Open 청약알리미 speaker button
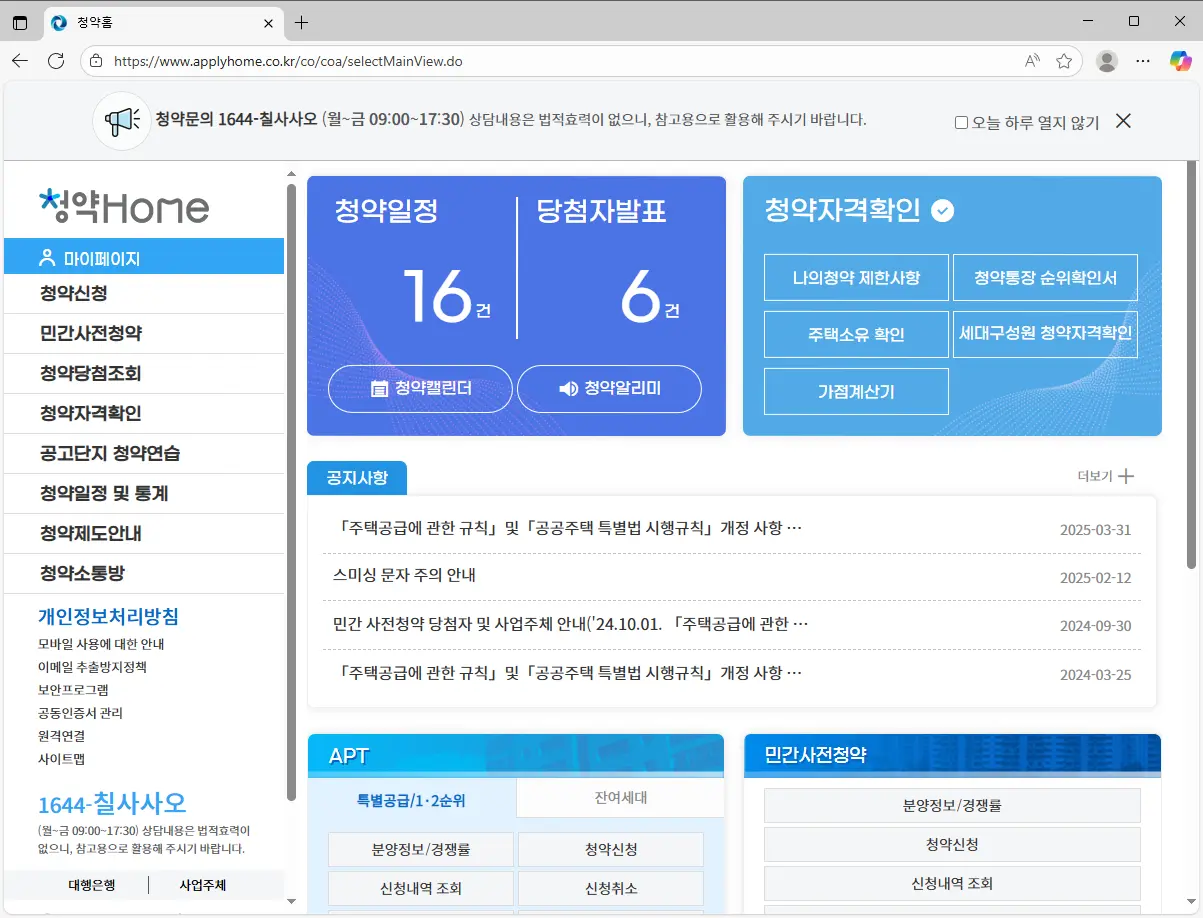This screenshot has height=918, width=1203. tap(609, 389)
